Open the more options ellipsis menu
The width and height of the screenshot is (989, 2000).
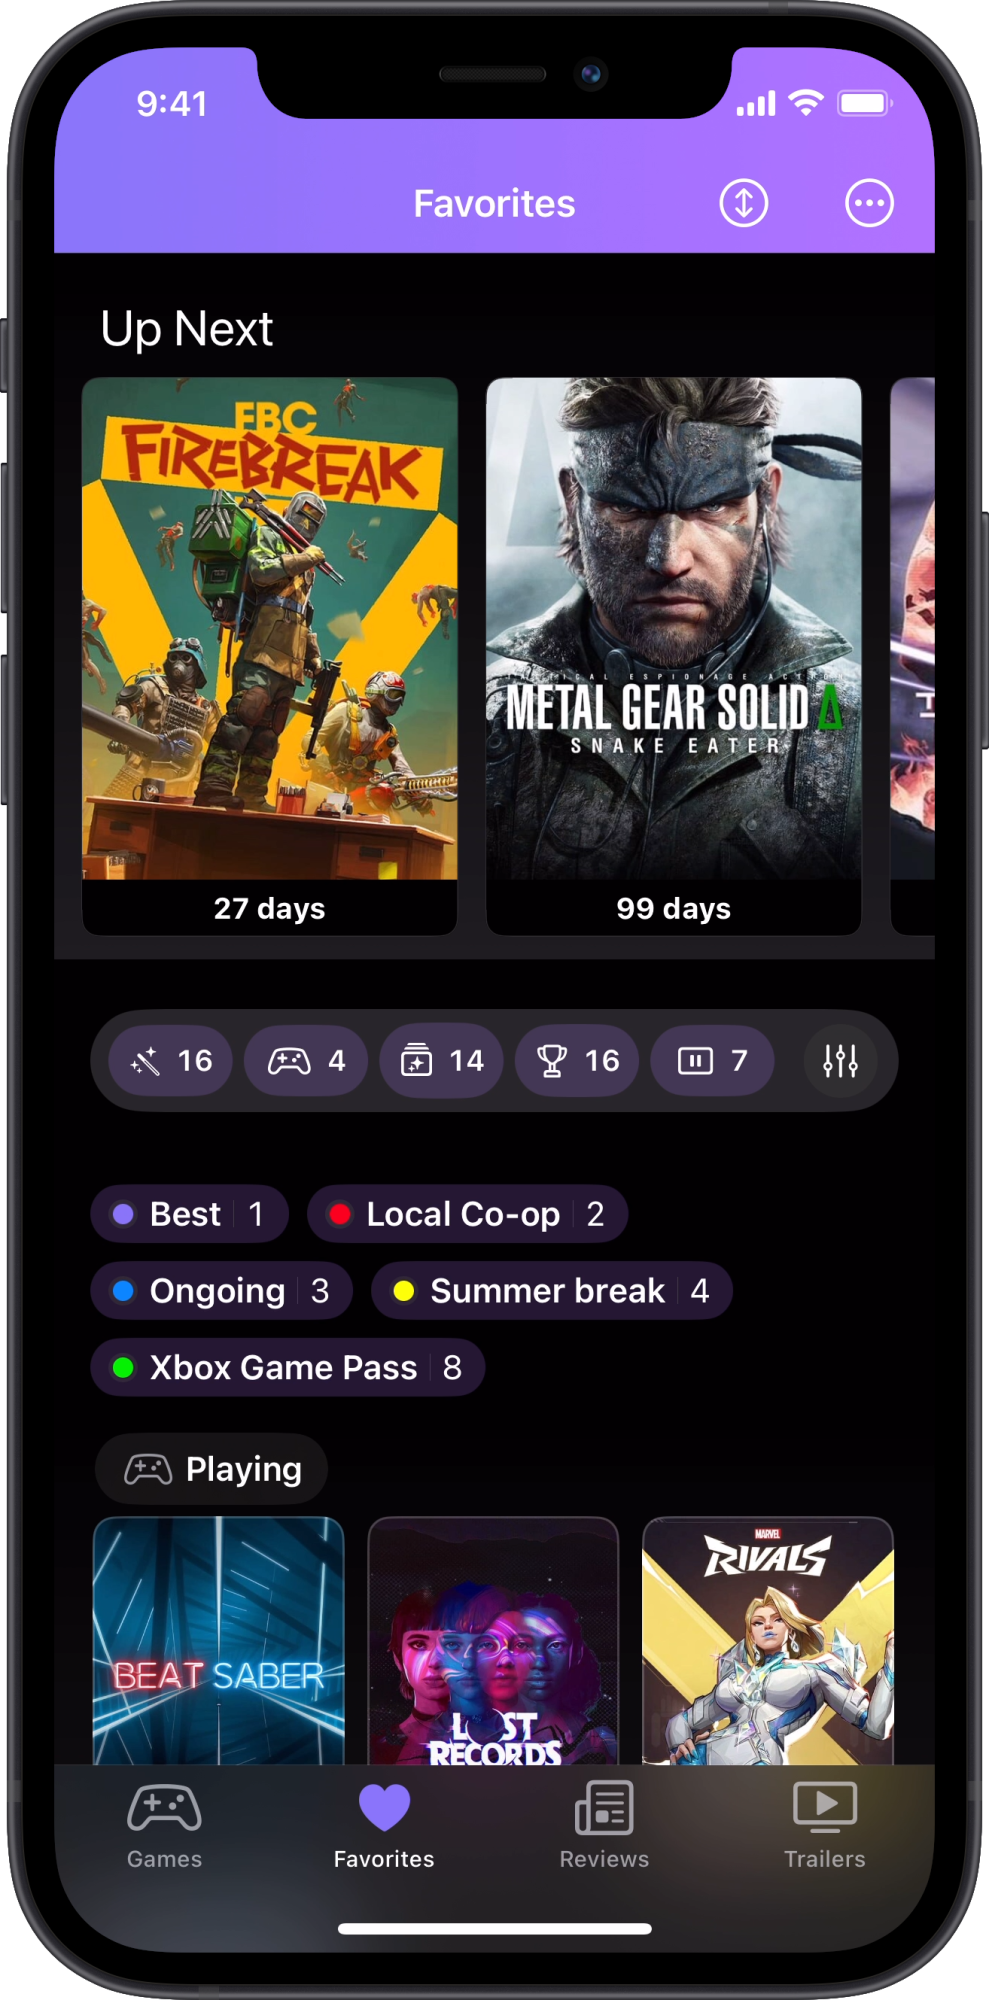point(869,203)
